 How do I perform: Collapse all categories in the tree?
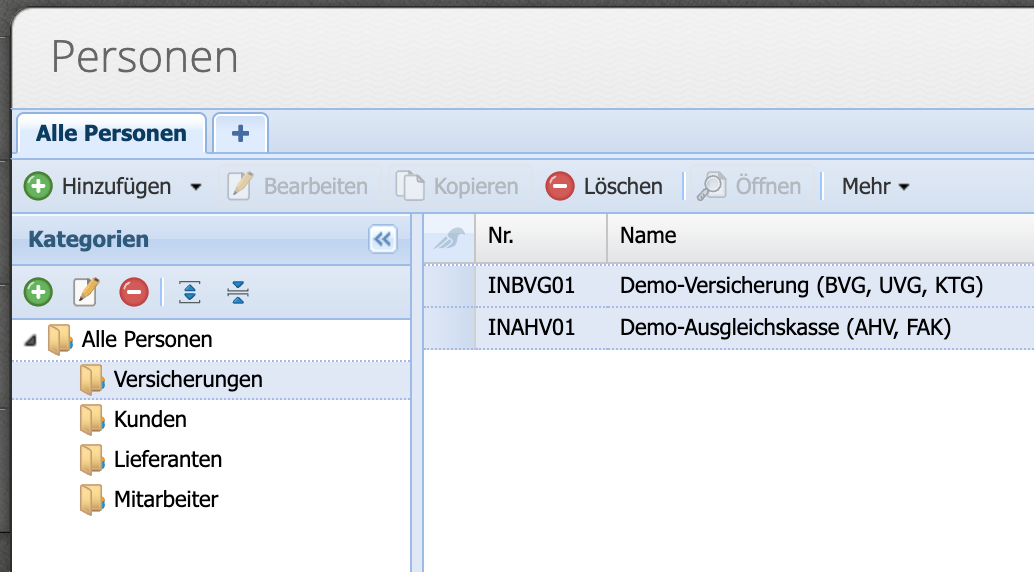[x=237, y=292]
